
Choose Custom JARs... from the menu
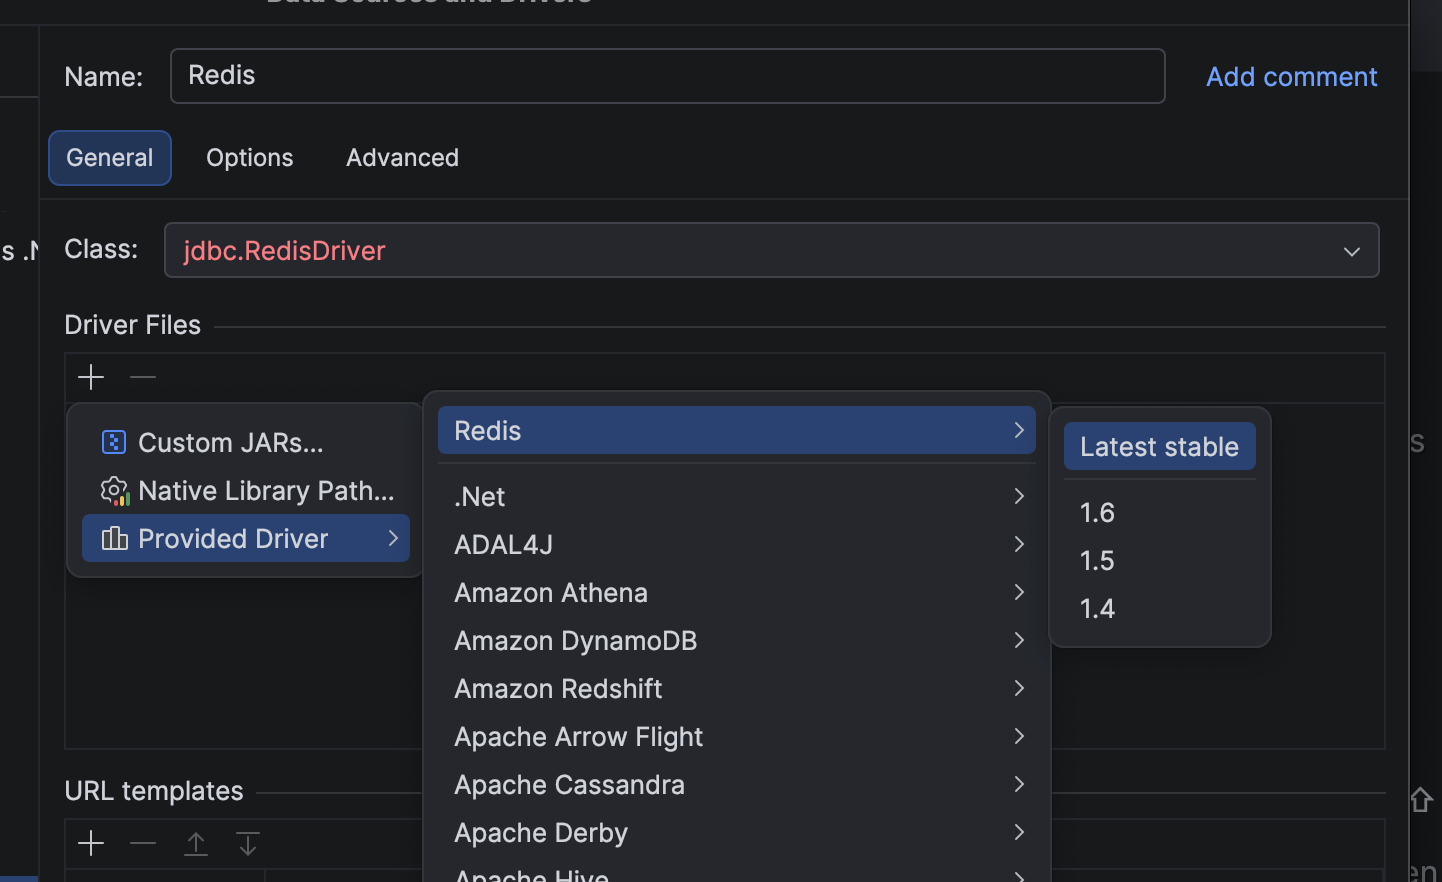(246, 442)
